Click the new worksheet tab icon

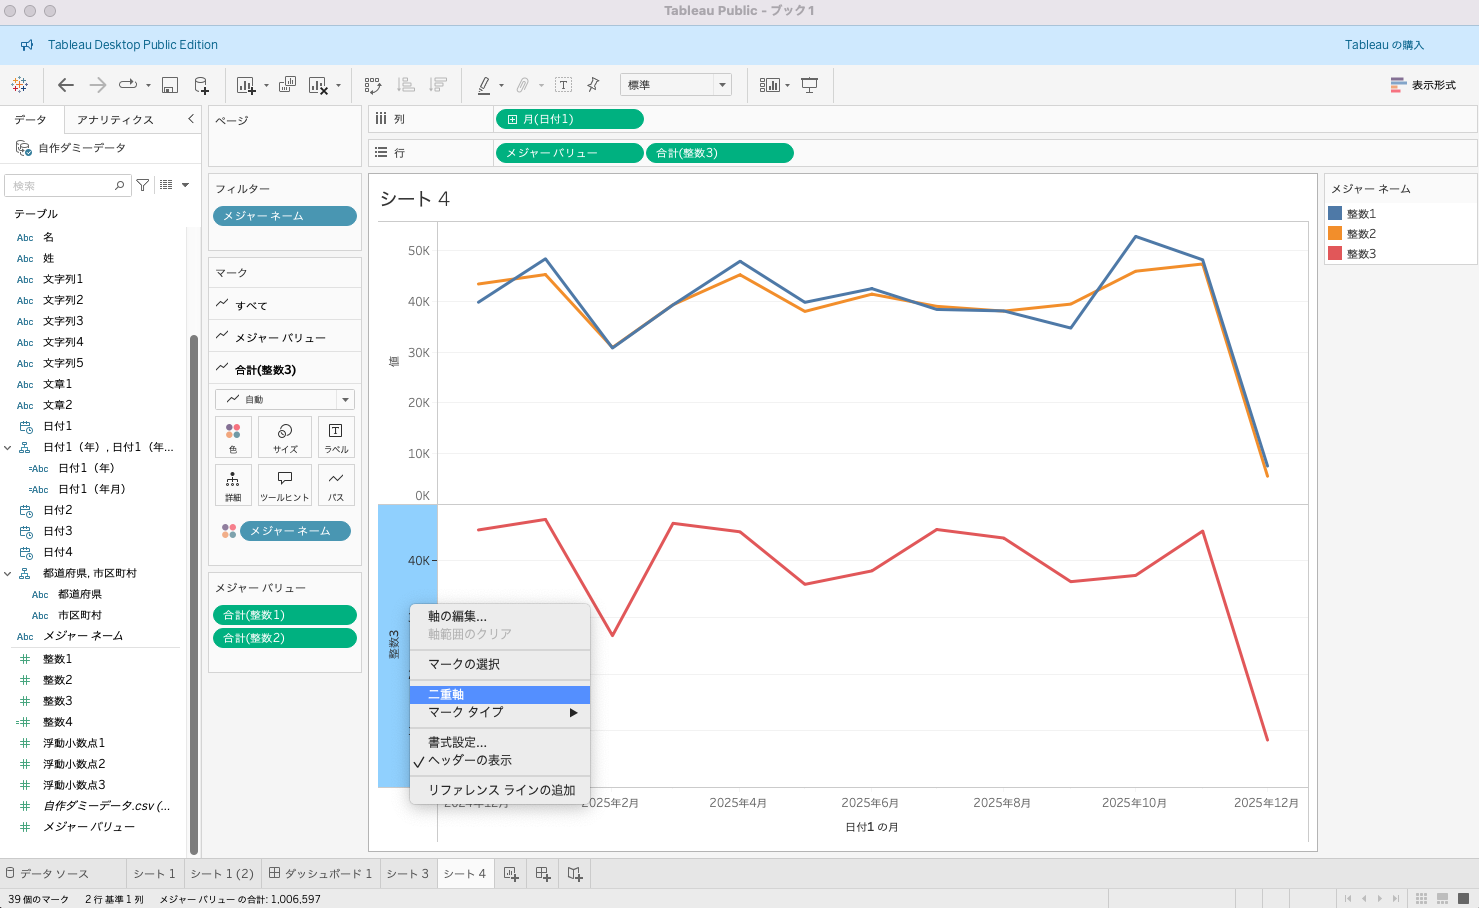[511, 874]
